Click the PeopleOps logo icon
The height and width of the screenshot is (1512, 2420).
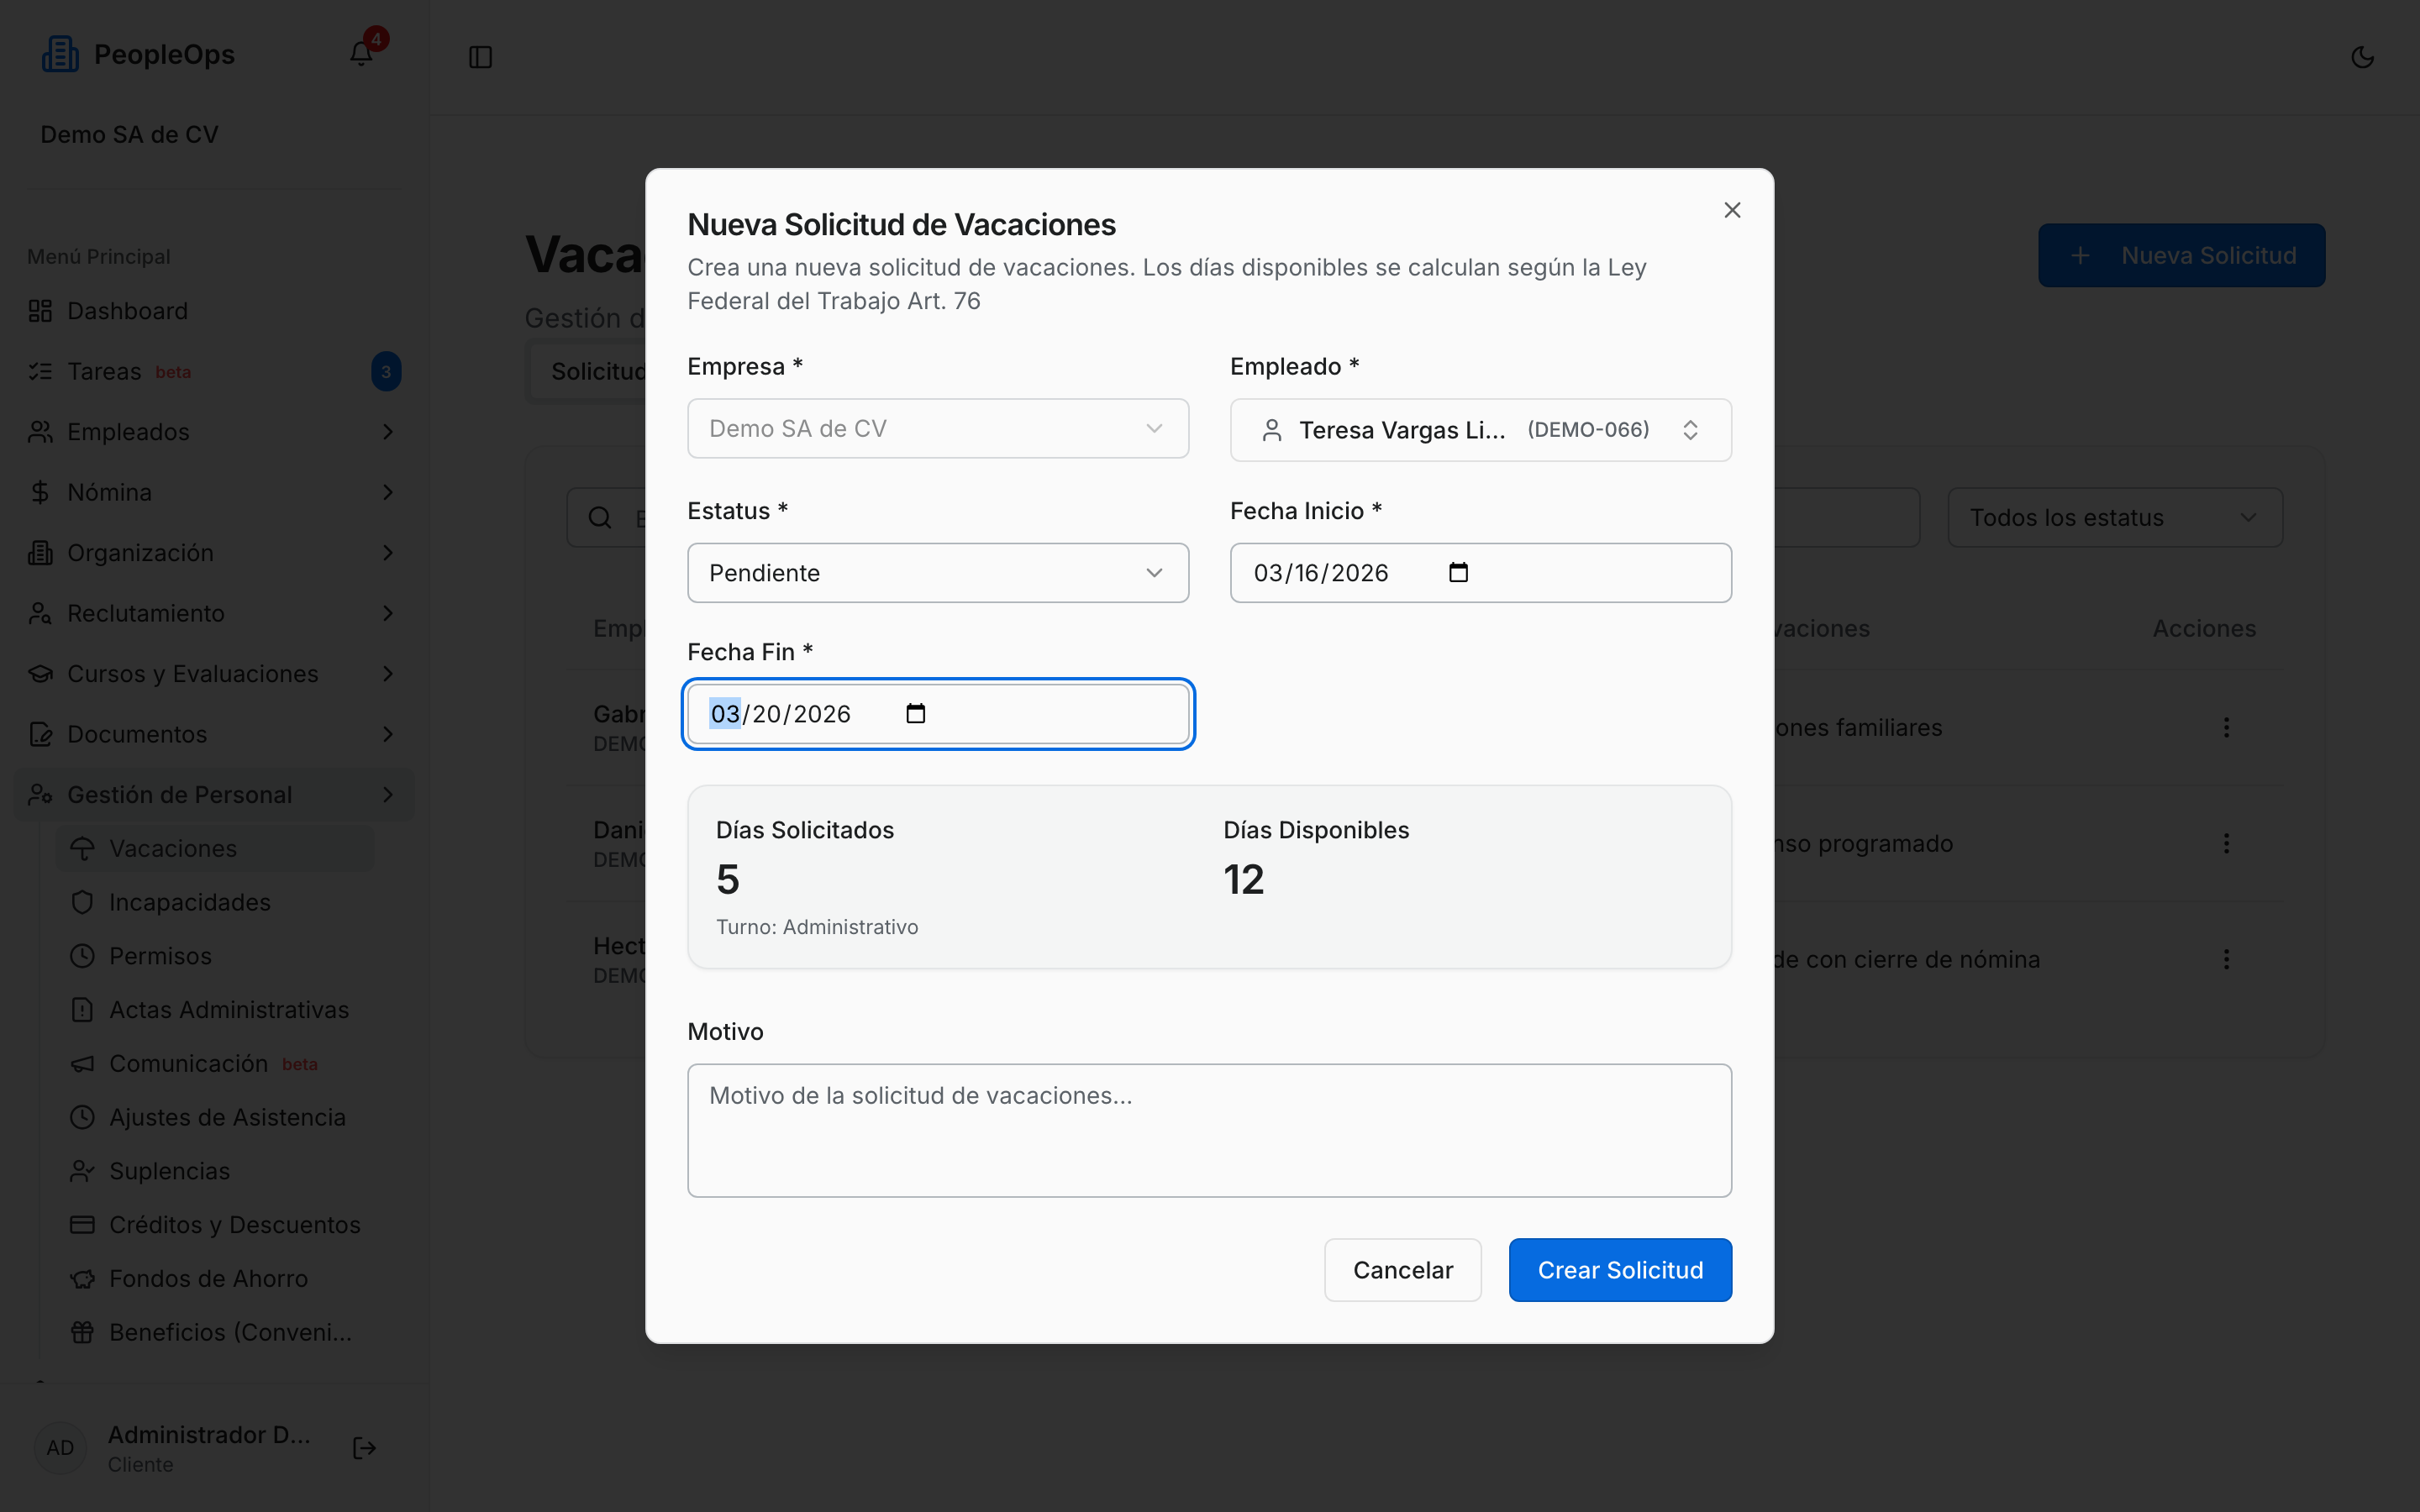[x=60, y=54]
